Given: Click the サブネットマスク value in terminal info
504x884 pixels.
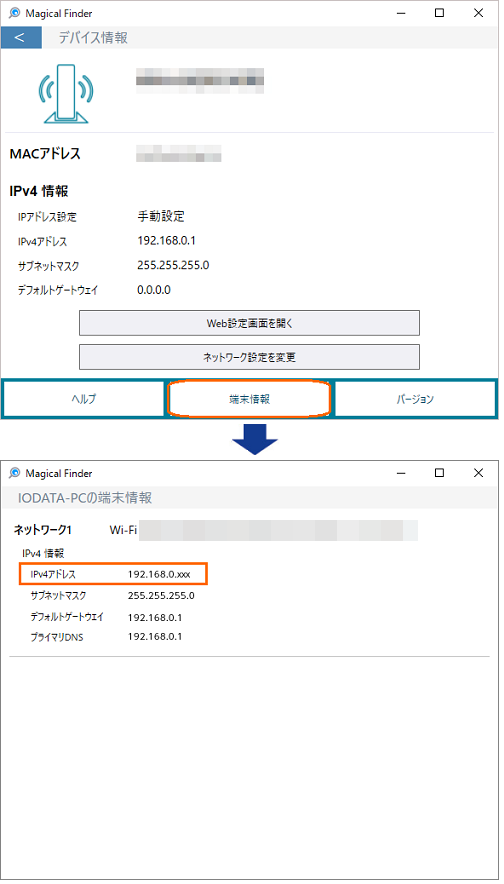Looking at the screenshot, I should coord(161,595).
